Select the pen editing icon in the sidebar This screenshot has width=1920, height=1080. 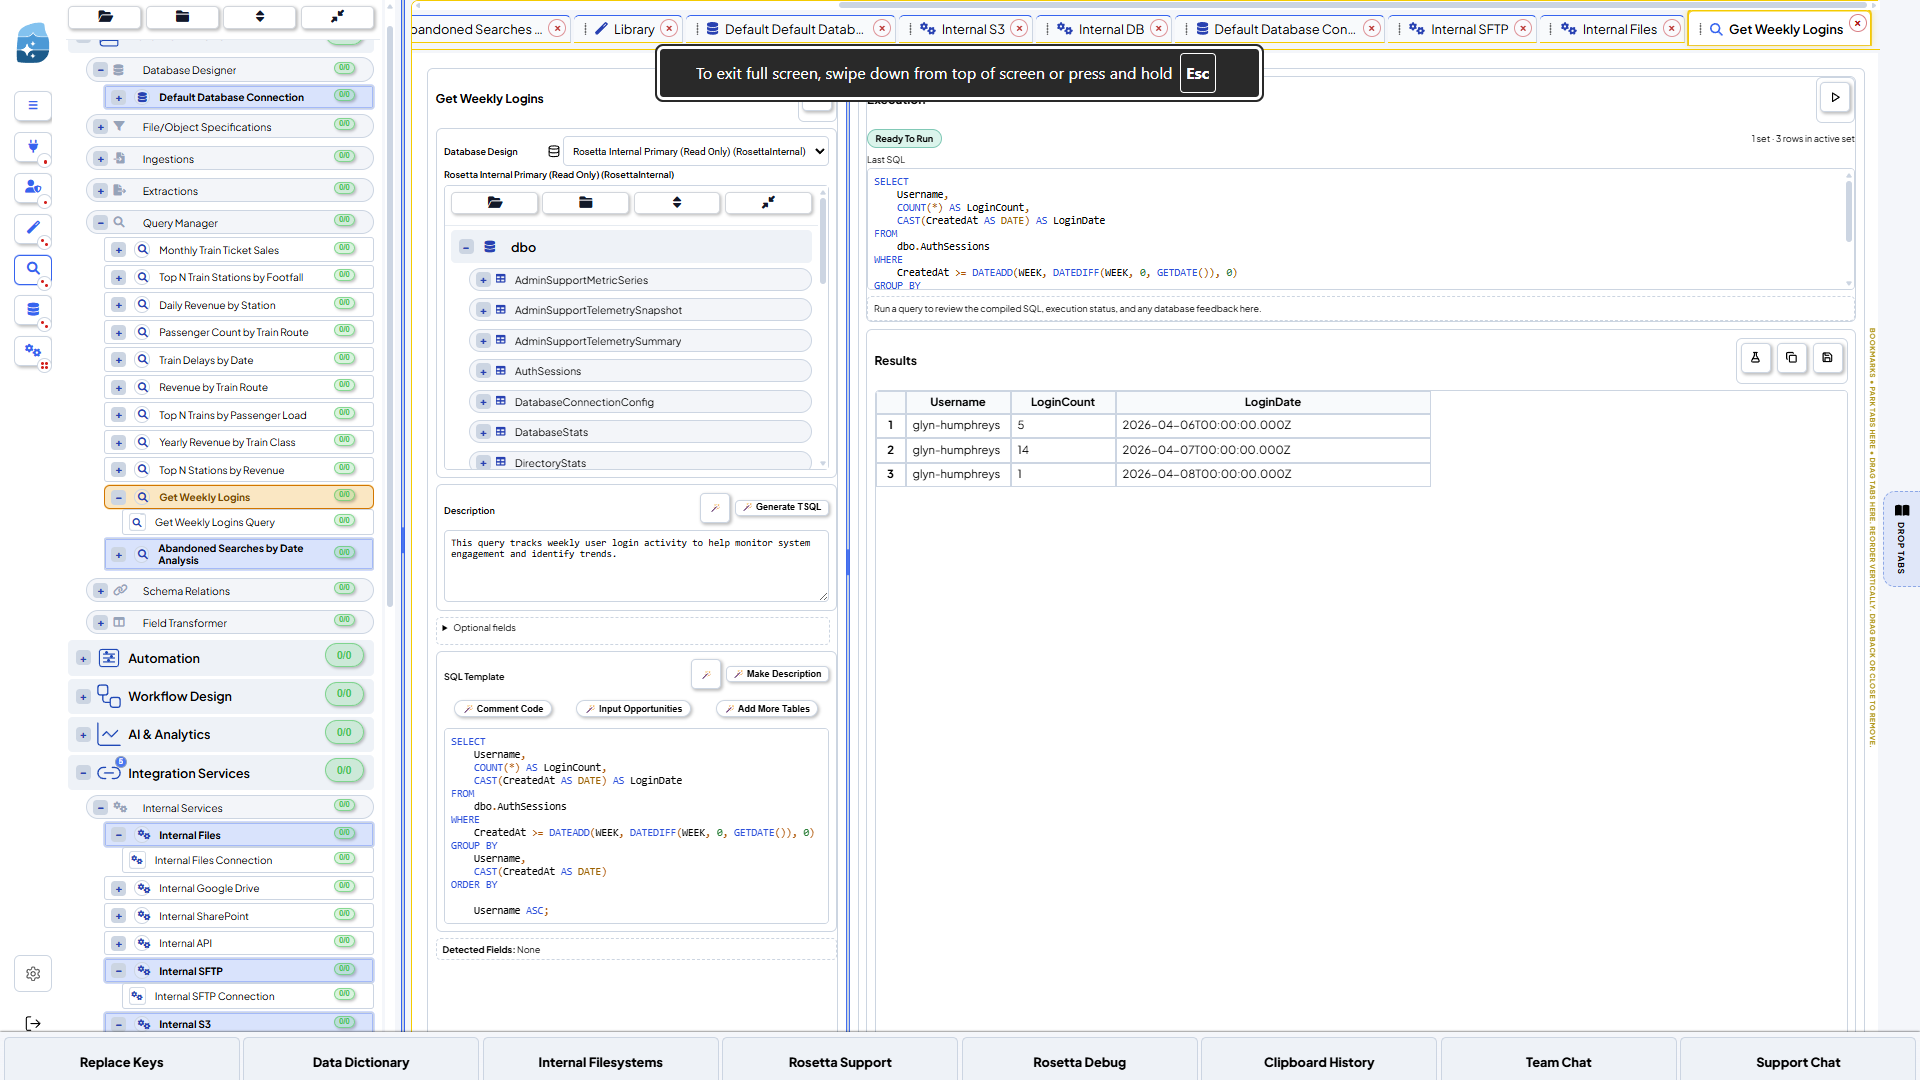click(33, 230)
